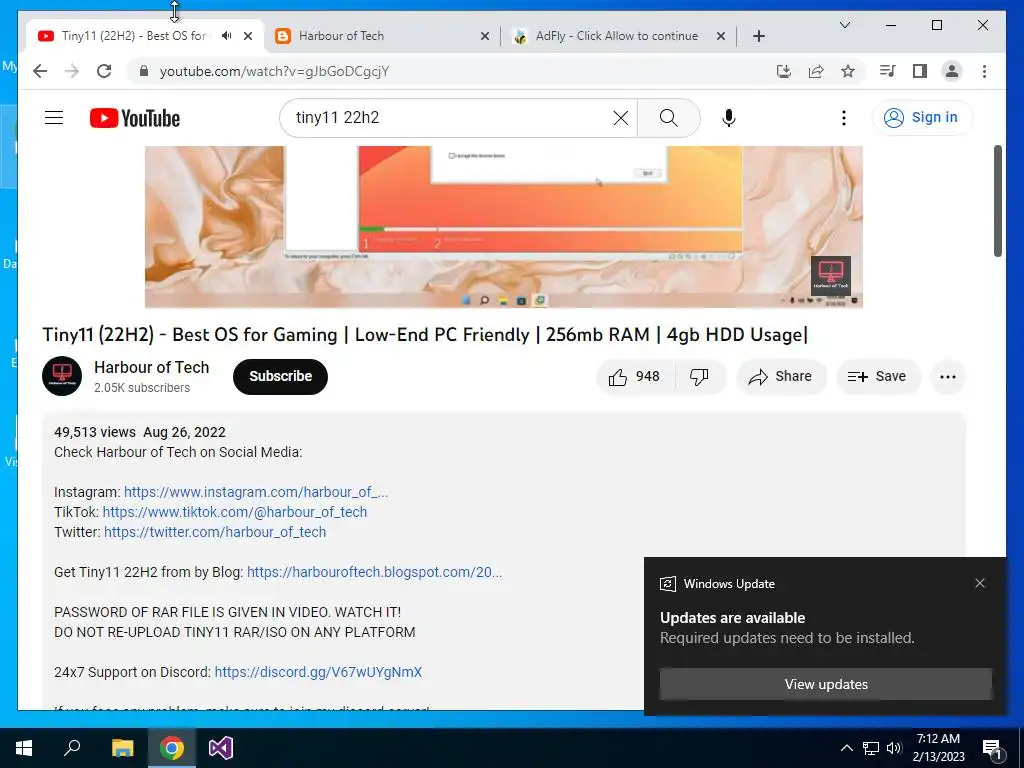Open taskbar search magnifier
This screenshot has height=768, width=1024.
tap(72, 748)
